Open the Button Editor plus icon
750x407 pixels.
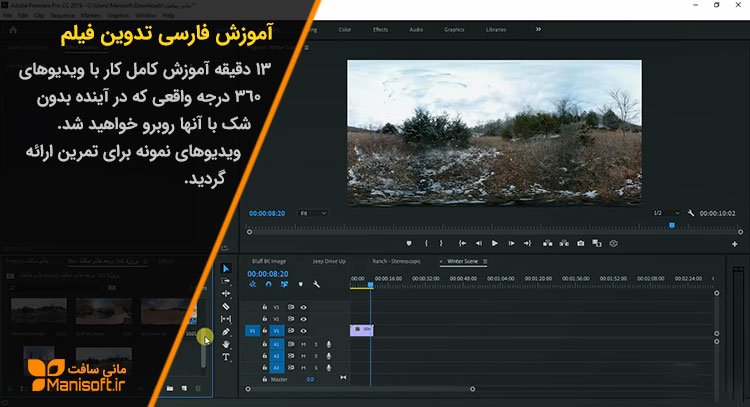[x=735, y=244]
